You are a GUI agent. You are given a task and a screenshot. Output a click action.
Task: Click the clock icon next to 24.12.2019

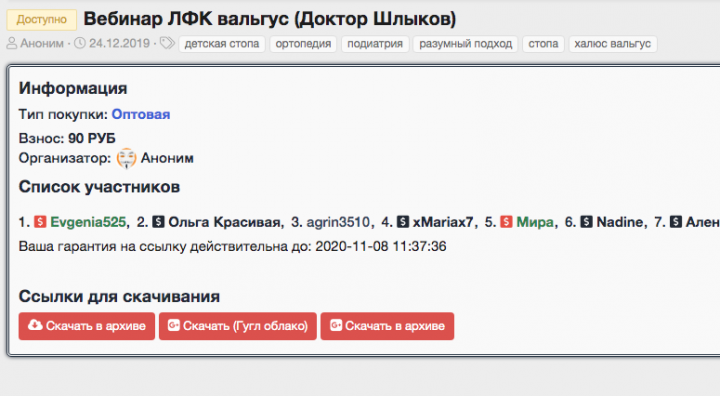80,43
